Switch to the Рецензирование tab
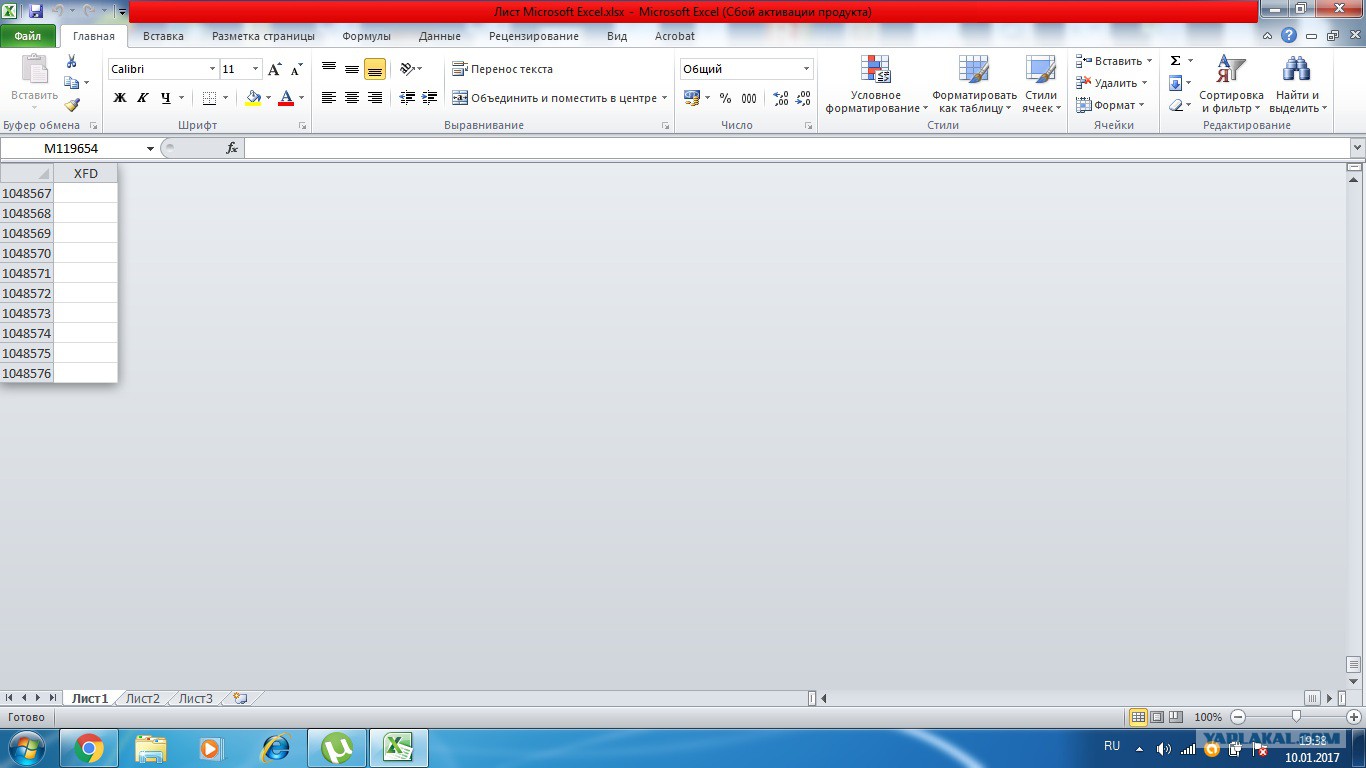 [534, 36]
